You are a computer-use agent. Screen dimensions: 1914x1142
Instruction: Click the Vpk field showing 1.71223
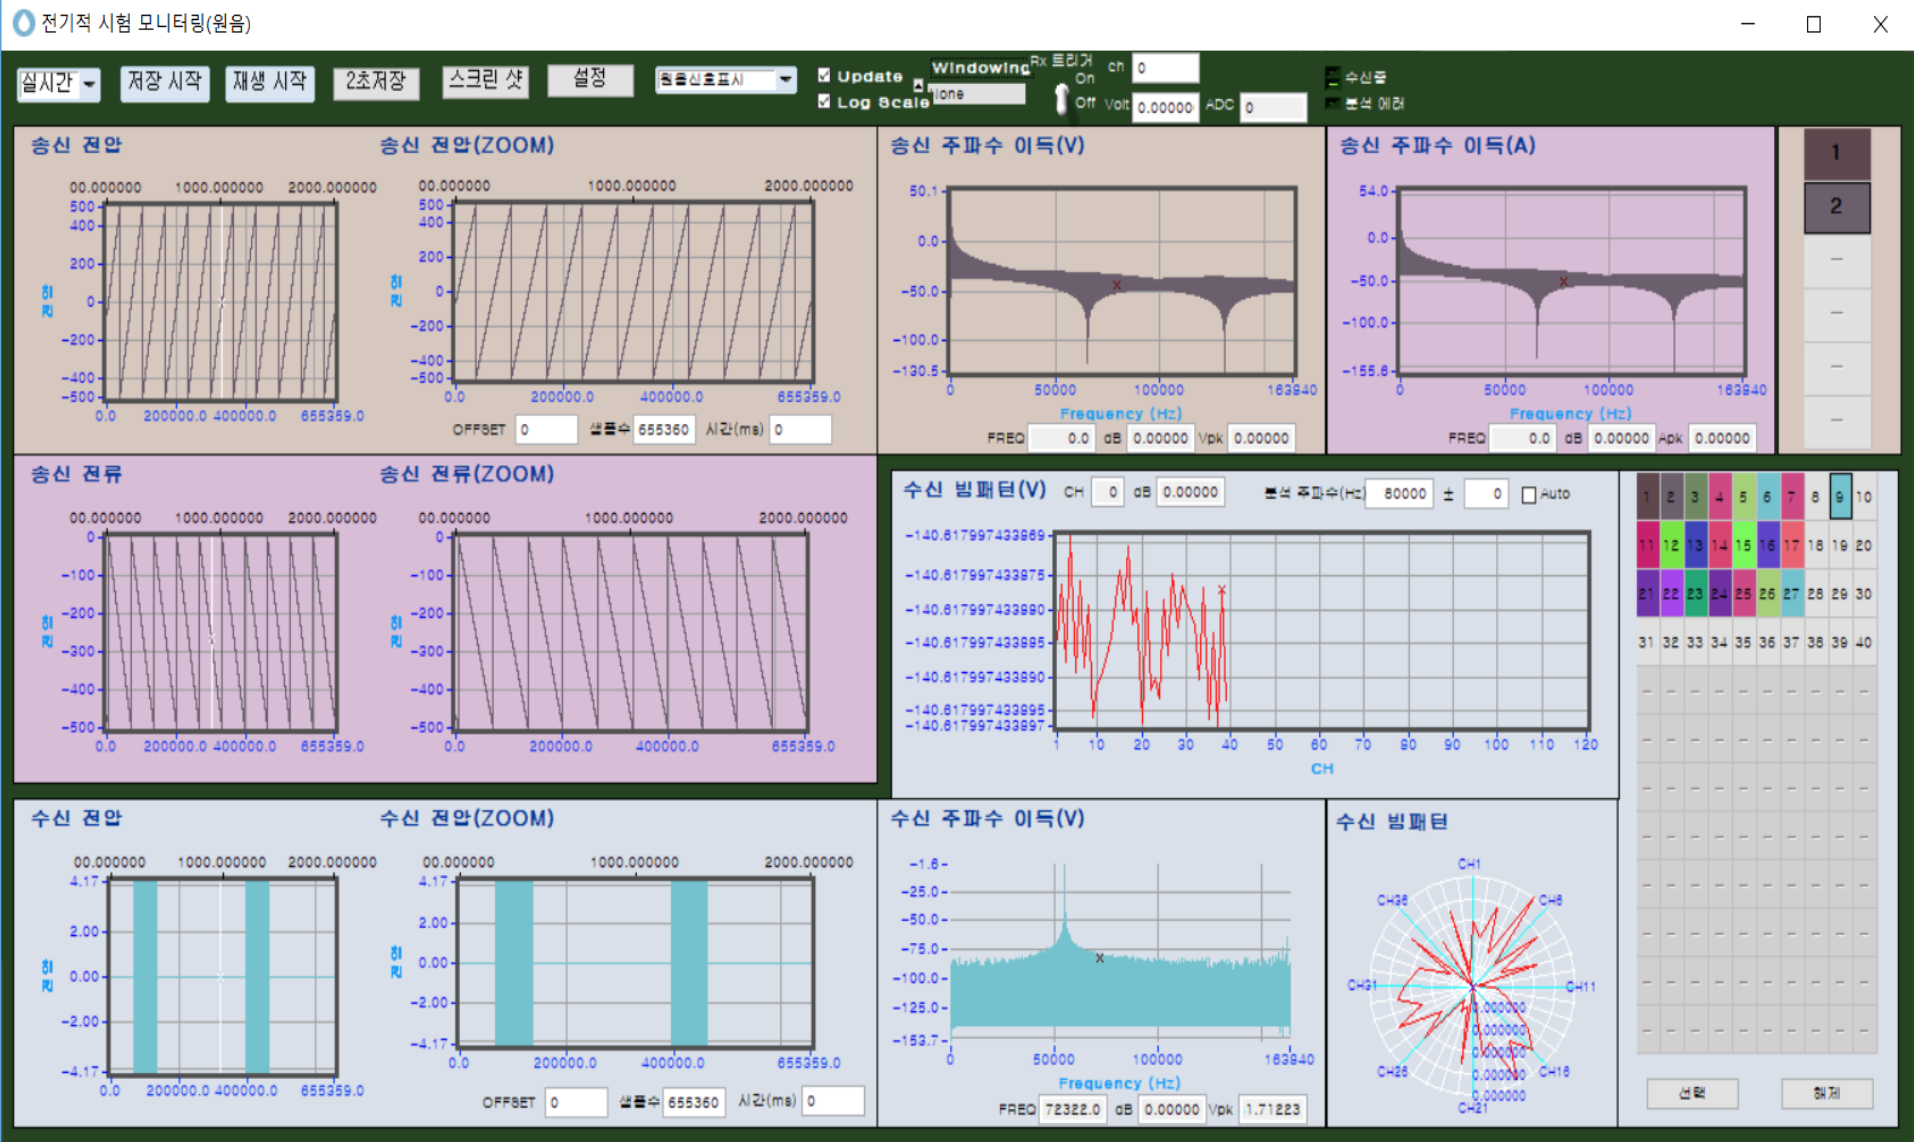tap(1272, 1109)
